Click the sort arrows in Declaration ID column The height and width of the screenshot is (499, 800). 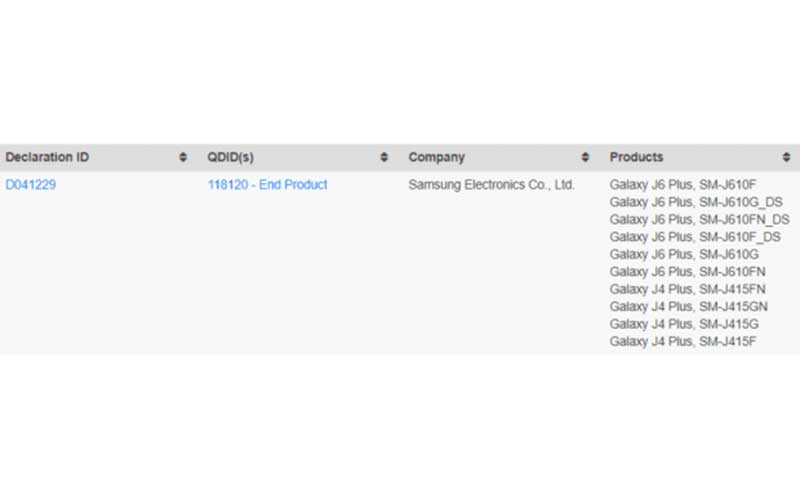click(183, 158)
